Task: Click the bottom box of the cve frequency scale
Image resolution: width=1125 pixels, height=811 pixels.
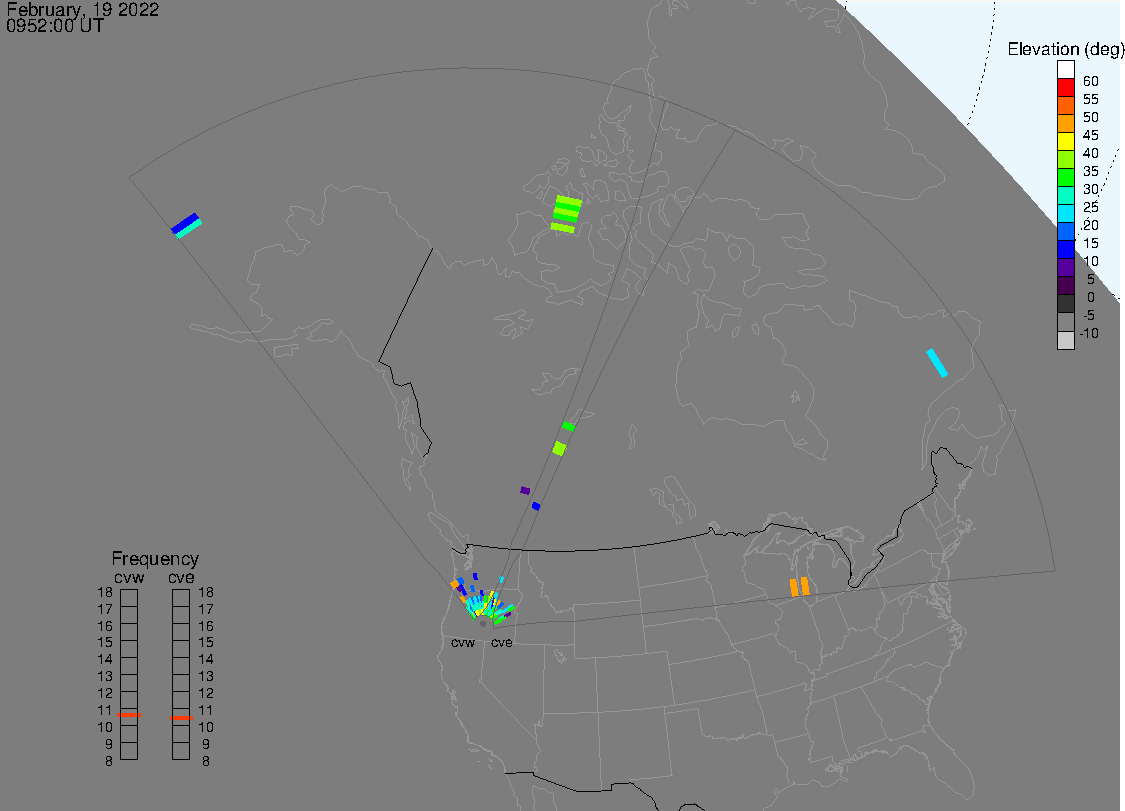Action: pyautogui.click(x=181, y=751)
